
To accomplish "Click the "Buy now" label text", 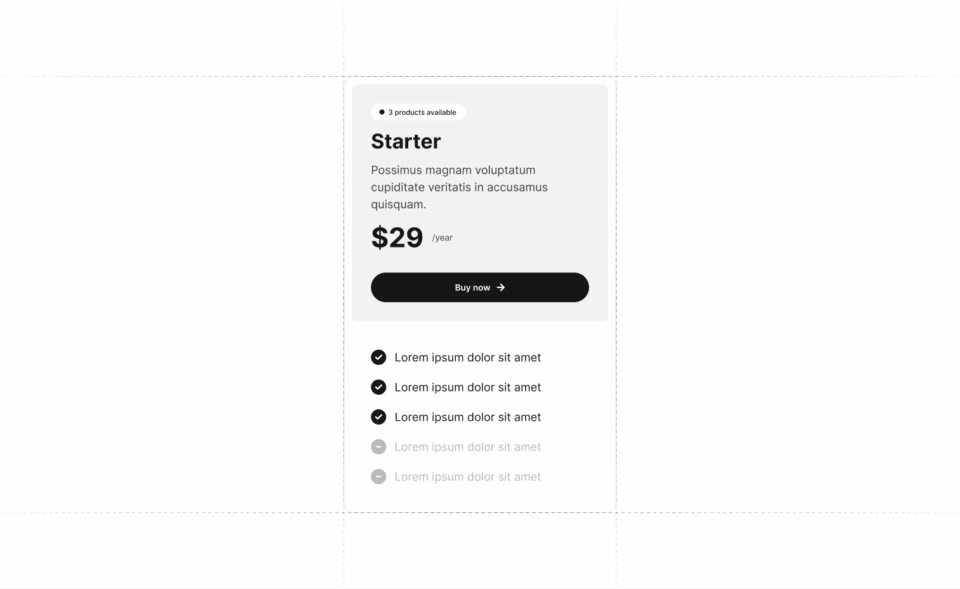I will (472, 287).
